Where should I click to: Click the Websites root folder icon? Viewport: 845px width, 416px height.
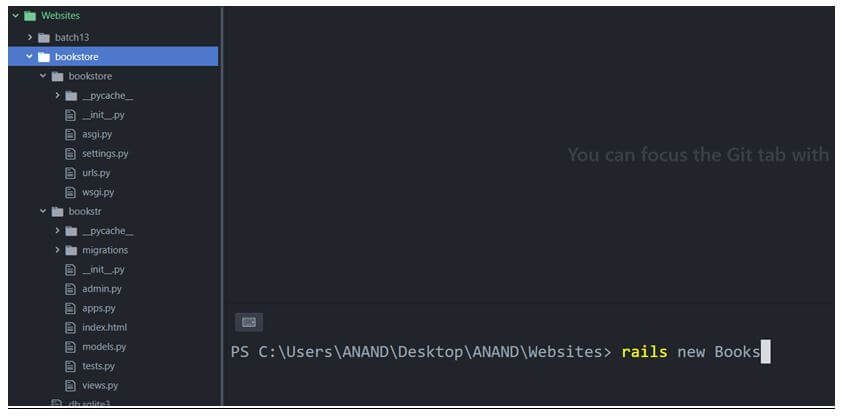pyautogui.click(x=30, y=16)
